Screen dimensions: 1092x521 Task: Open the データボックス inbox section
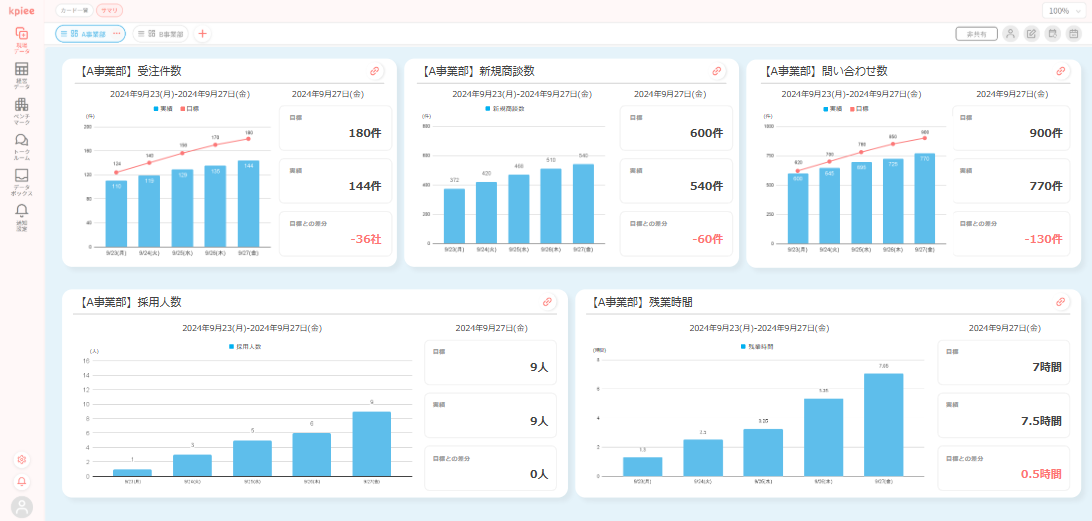coord(21,180)
